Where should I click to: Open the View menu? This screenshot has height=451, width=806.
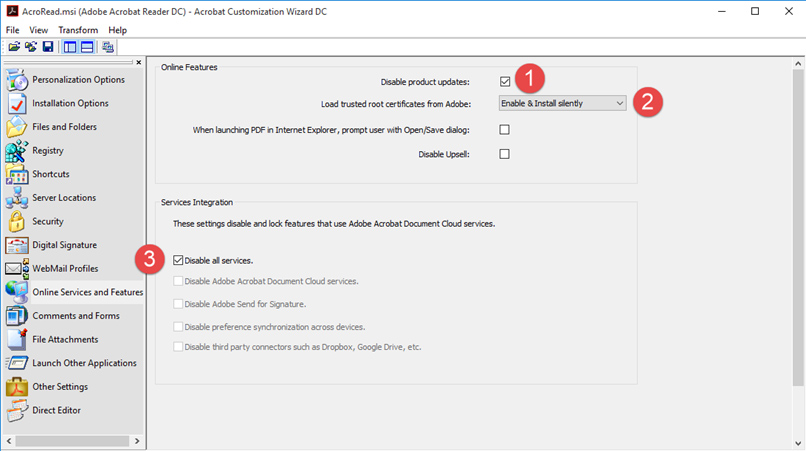pyautogui.click(x=39, y=30)
